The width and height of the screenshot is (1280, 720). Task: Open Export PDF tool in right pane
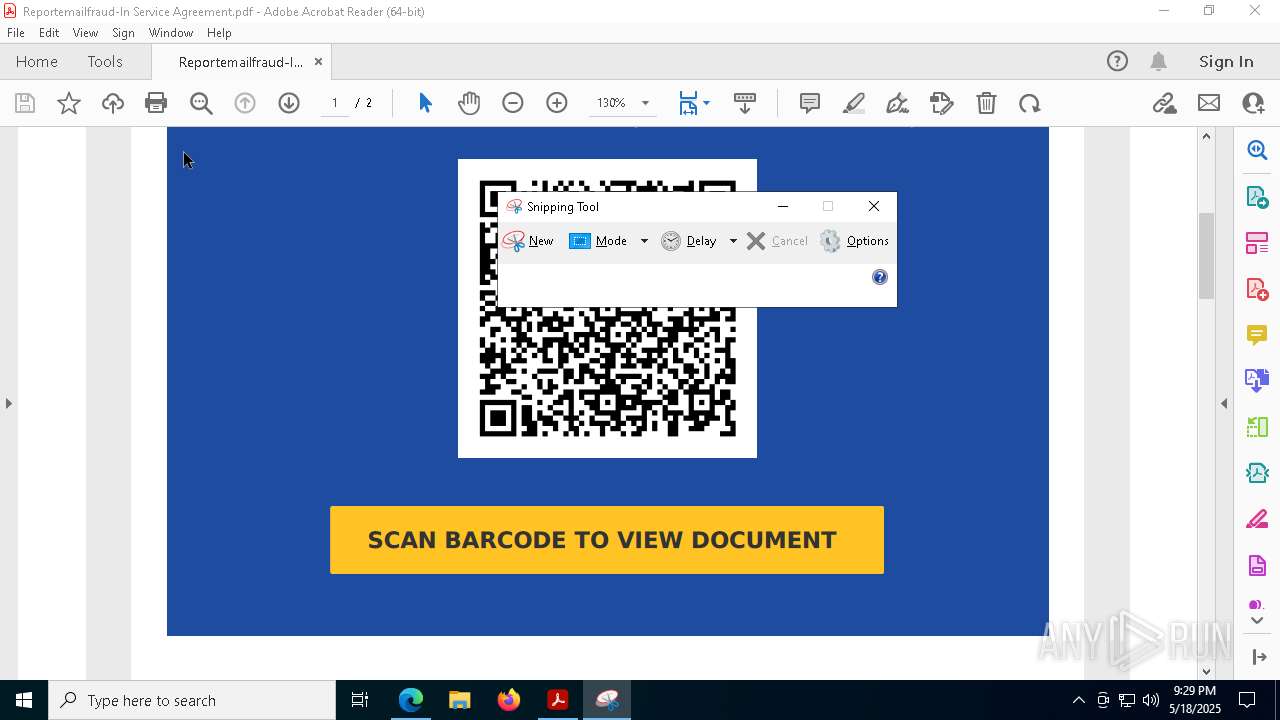point(1257,196)
